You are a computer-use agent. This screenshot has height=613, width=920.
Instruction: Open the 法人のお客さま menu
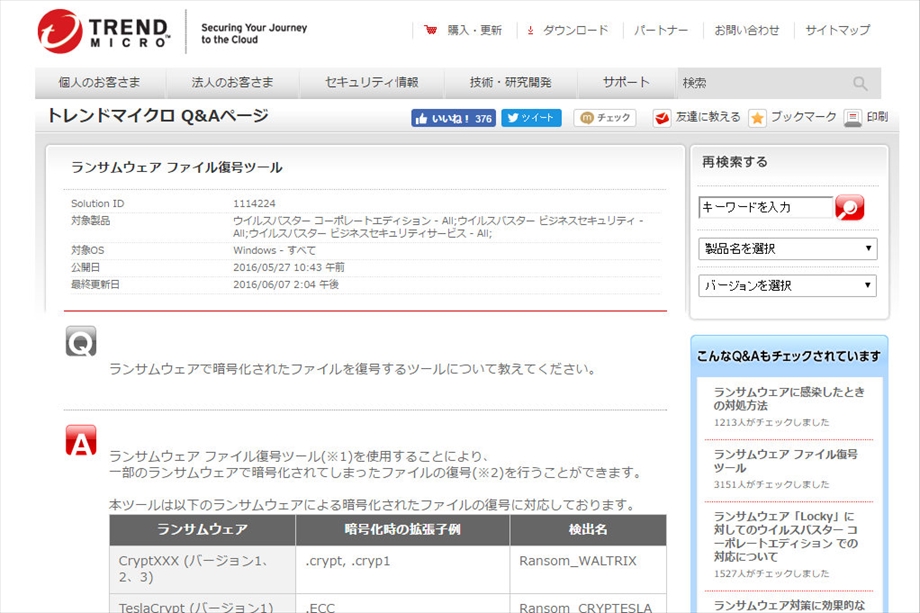pyautogui.click(x=233, y=83)
